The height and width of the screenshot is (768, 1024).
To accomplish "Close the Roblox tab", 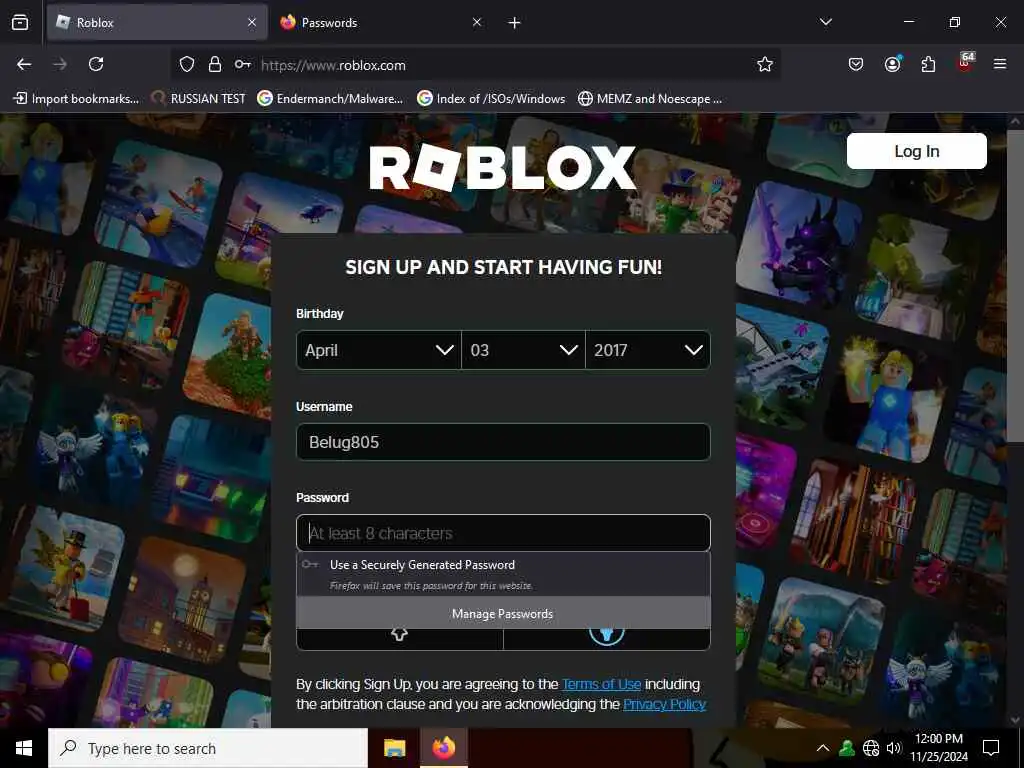I will [x=252, y=22].
